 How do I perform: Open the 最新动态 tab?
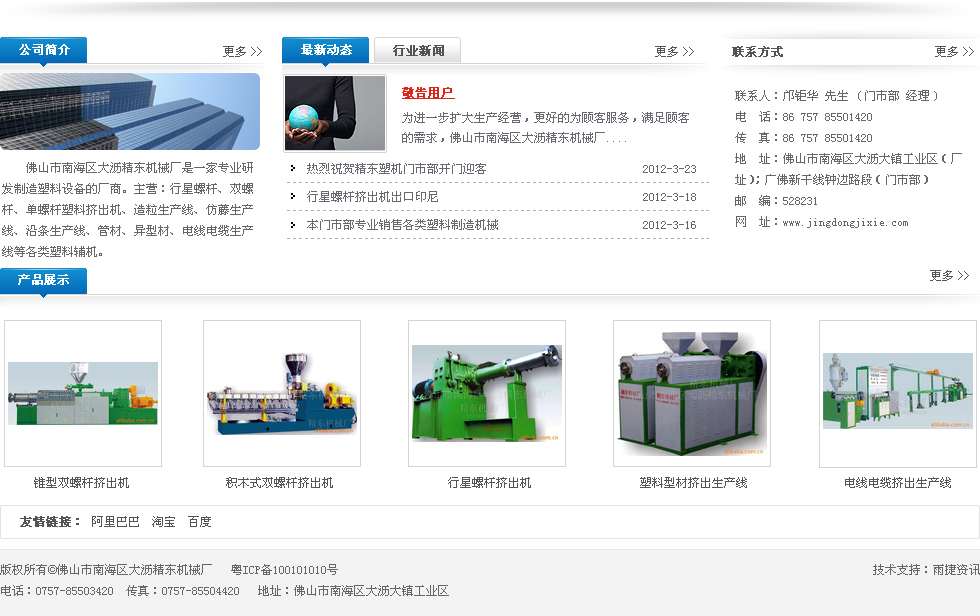click(326, 50)
